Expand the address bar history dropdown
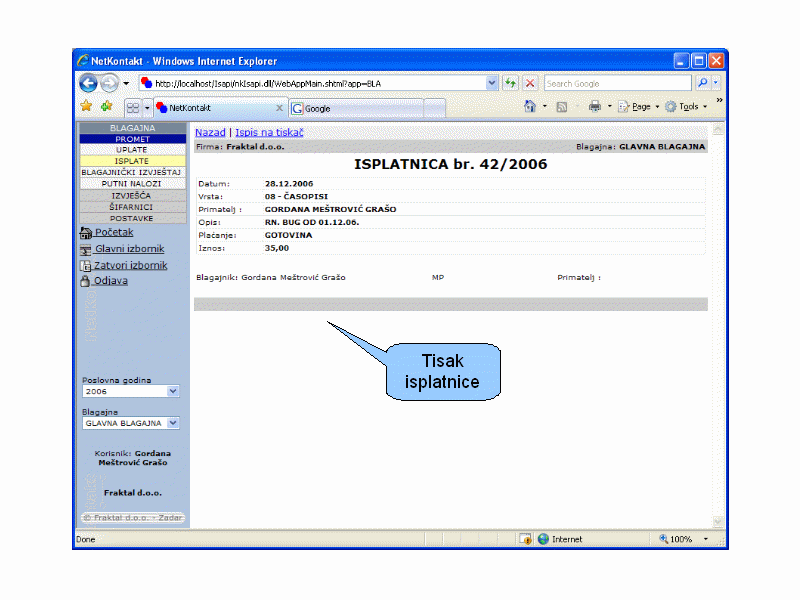Image resolution: width=800 pixels, height=600 pixels. click(491, 83)
